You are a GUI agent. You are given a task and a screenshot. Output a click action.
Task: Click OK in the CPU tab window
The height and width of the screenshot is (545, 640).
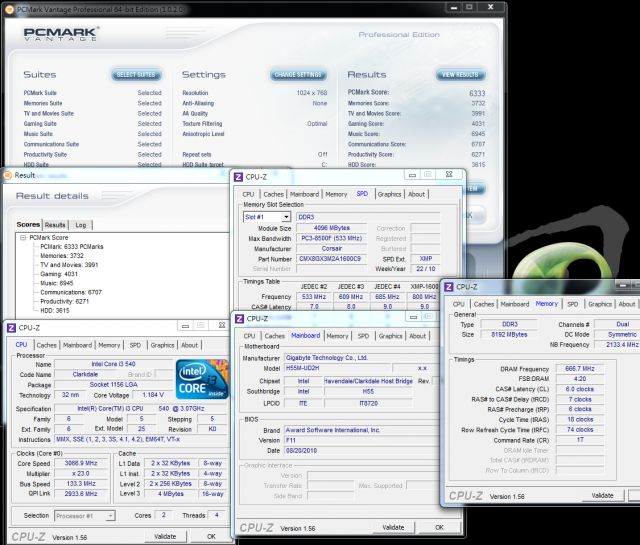click(x=211, y=536)
